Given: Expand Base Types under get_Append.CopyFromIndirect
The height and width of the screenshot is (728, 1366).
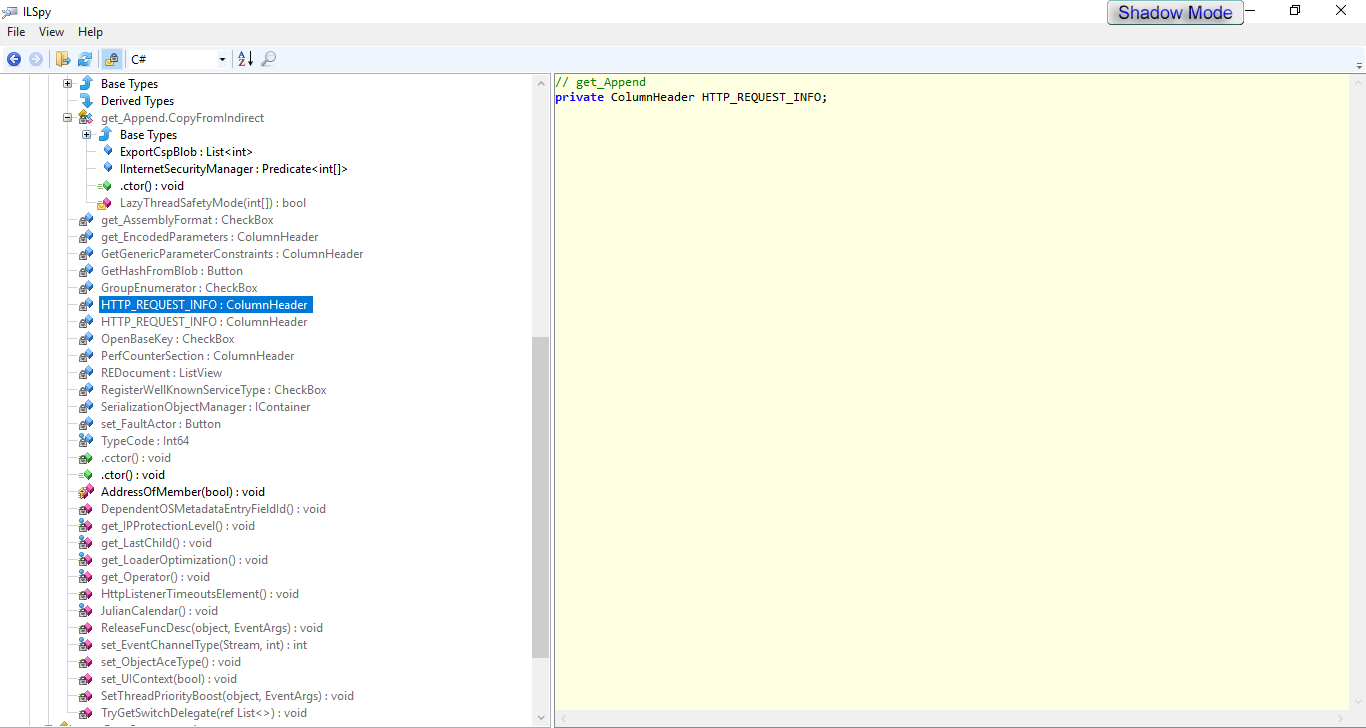Looking at the screenshot, I should (x=87, y=135).
